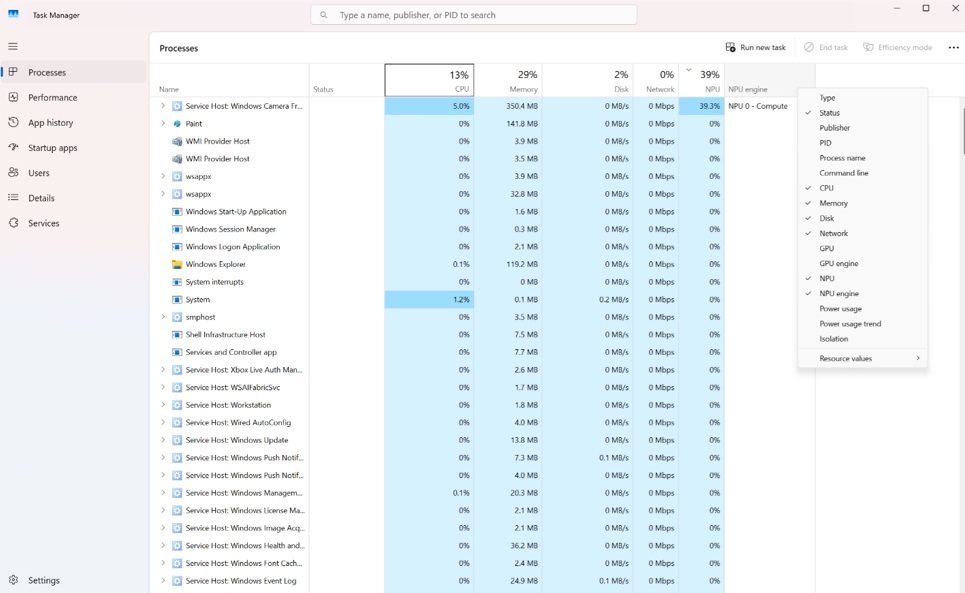Viewport: 965px width, 593px height.
Task: Click the Processes sidebar icon
Action: [x=13, y=72]
